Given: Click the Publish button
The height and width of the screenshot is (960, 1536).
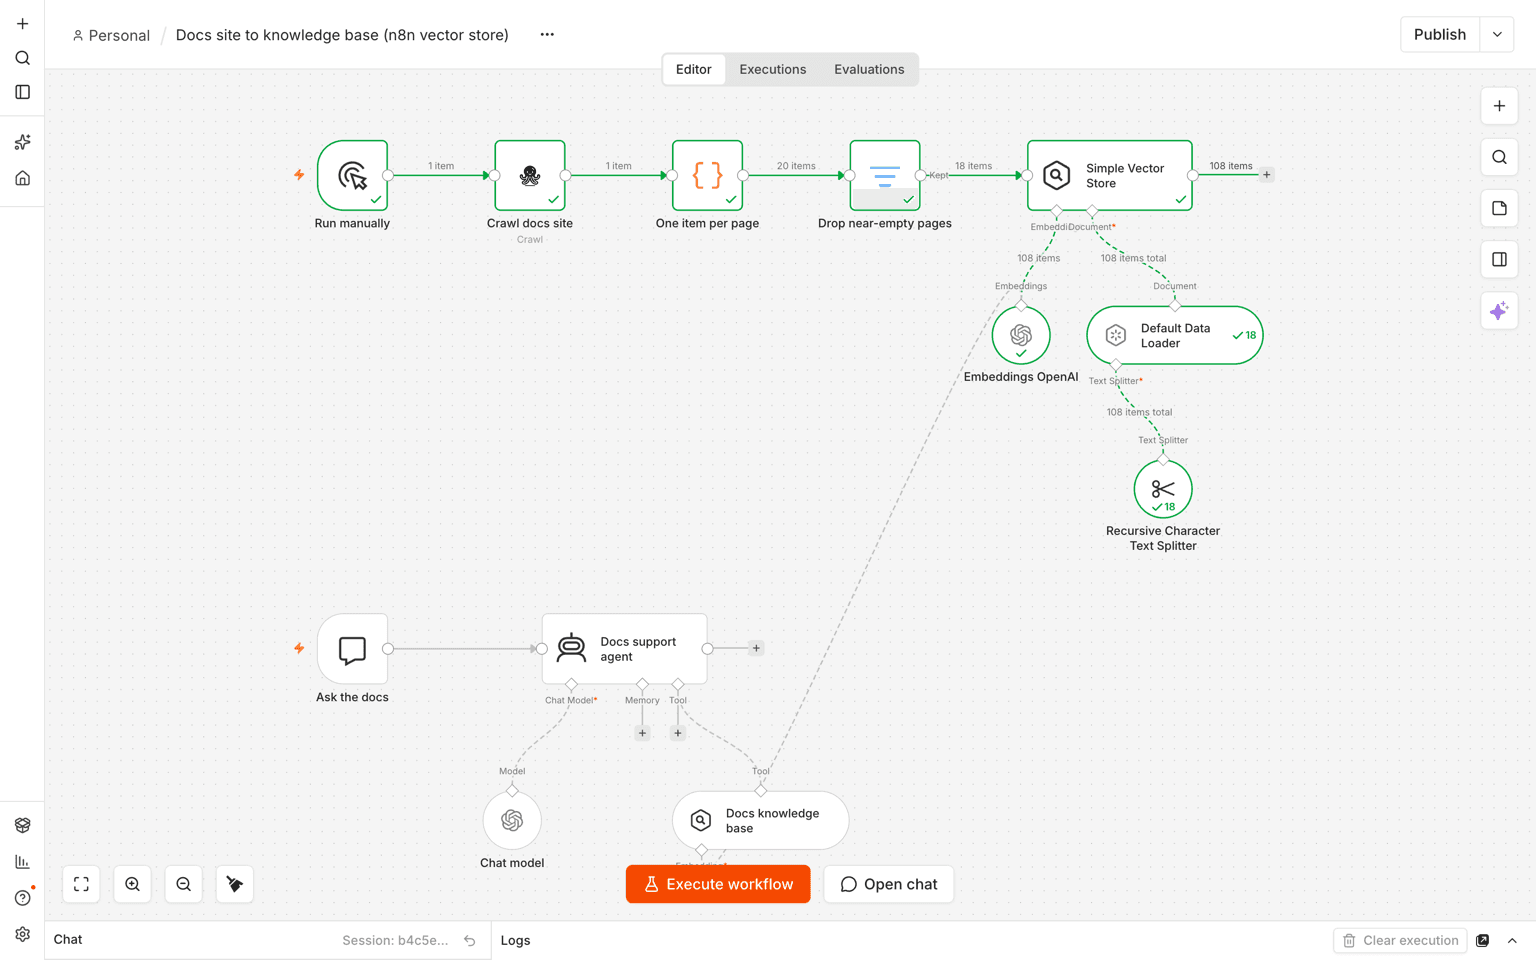Looking at the screenshot, I should coord(1440,34).
